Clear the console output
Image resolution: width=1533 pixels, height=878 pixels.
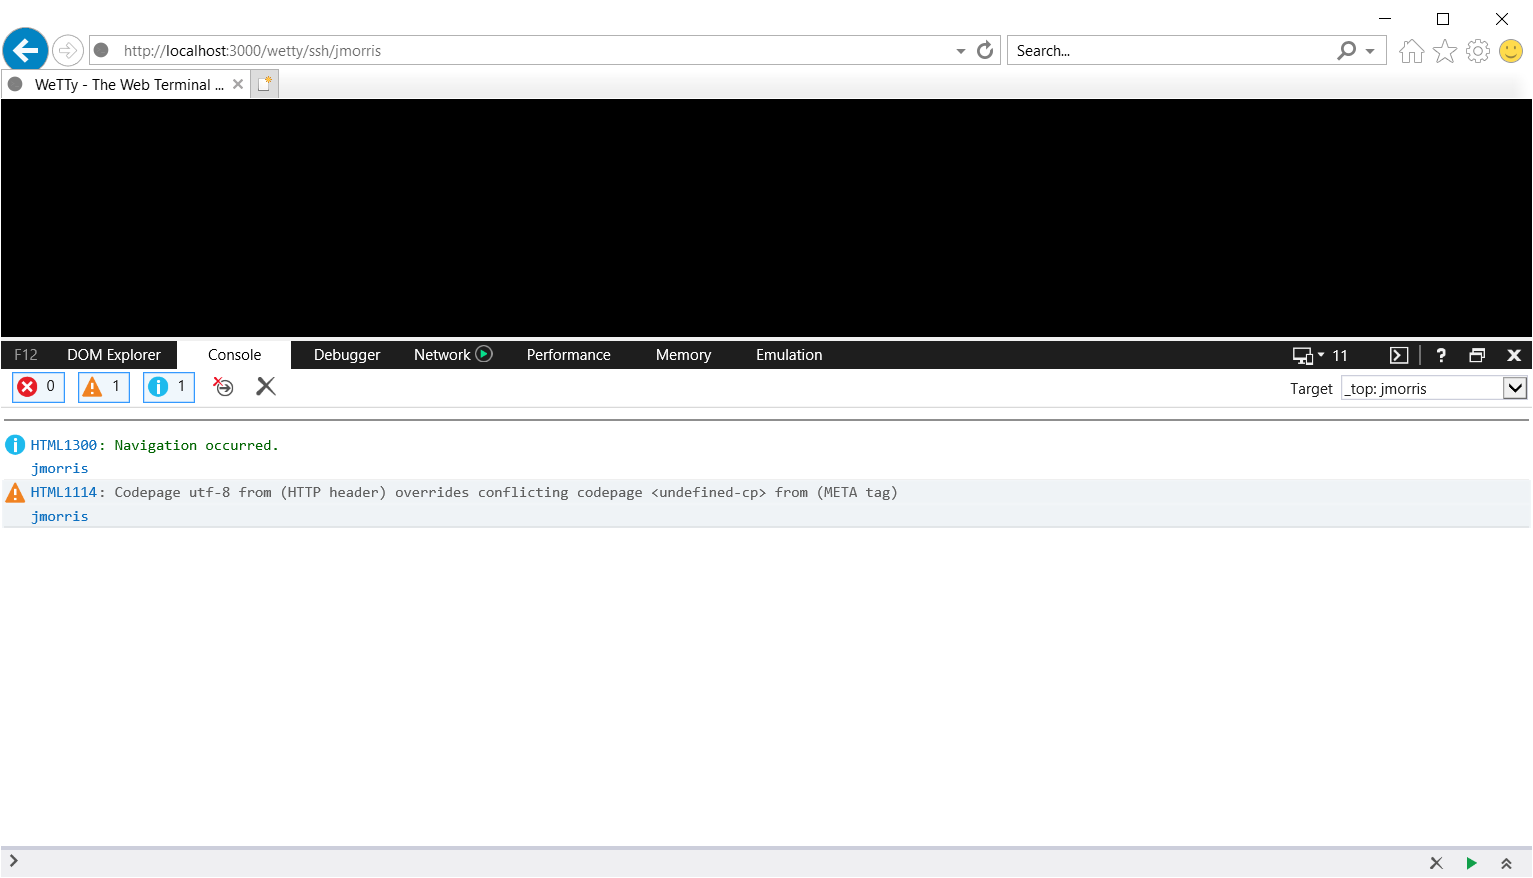(x=265, y=386)
